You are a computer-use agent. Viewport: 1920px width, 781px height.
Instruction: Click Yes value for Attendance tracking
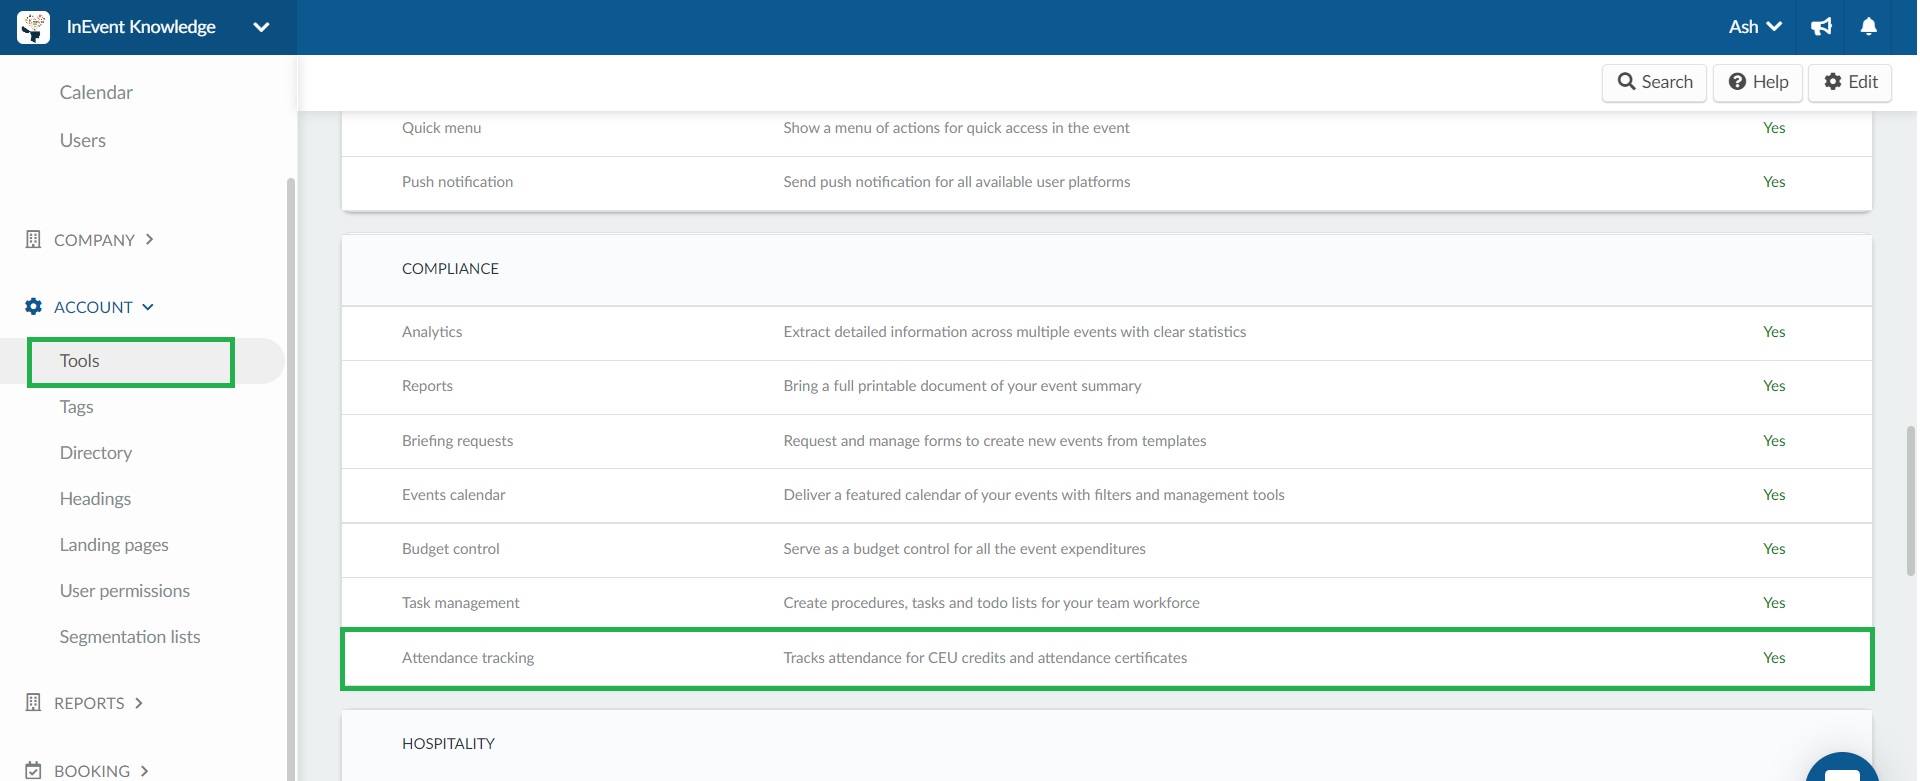(1774, 658)
